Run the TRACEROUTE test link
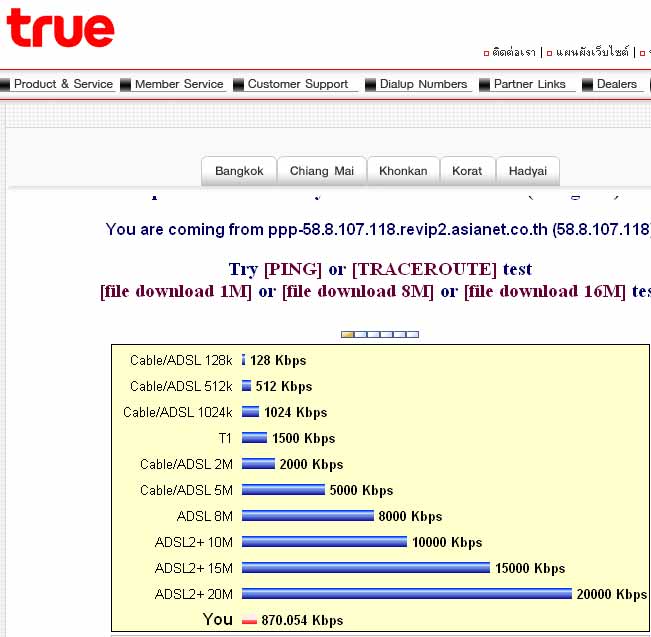This screenshot has width=651, height=637. 424,269
